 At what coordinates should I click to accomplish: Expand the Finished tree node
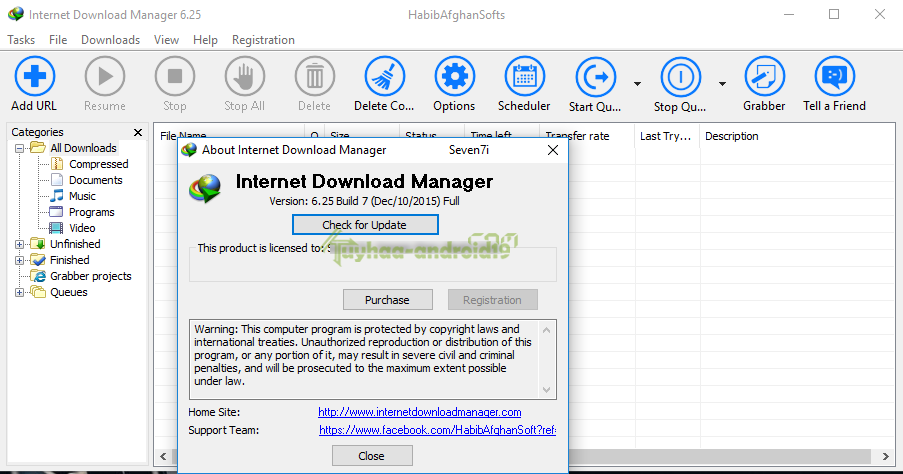(x=20, y=261)
